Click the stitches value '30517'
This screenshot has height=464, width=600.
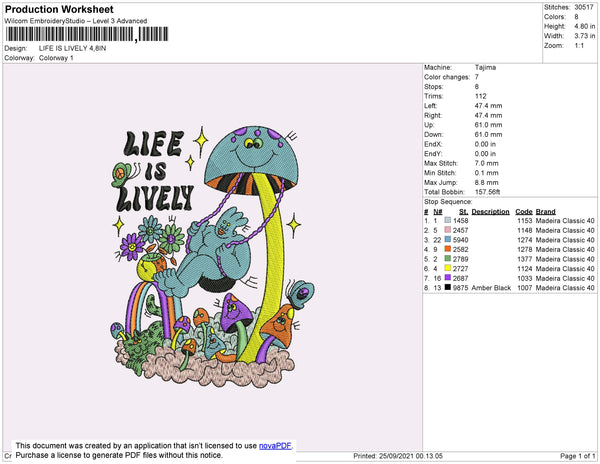point(584,7)
